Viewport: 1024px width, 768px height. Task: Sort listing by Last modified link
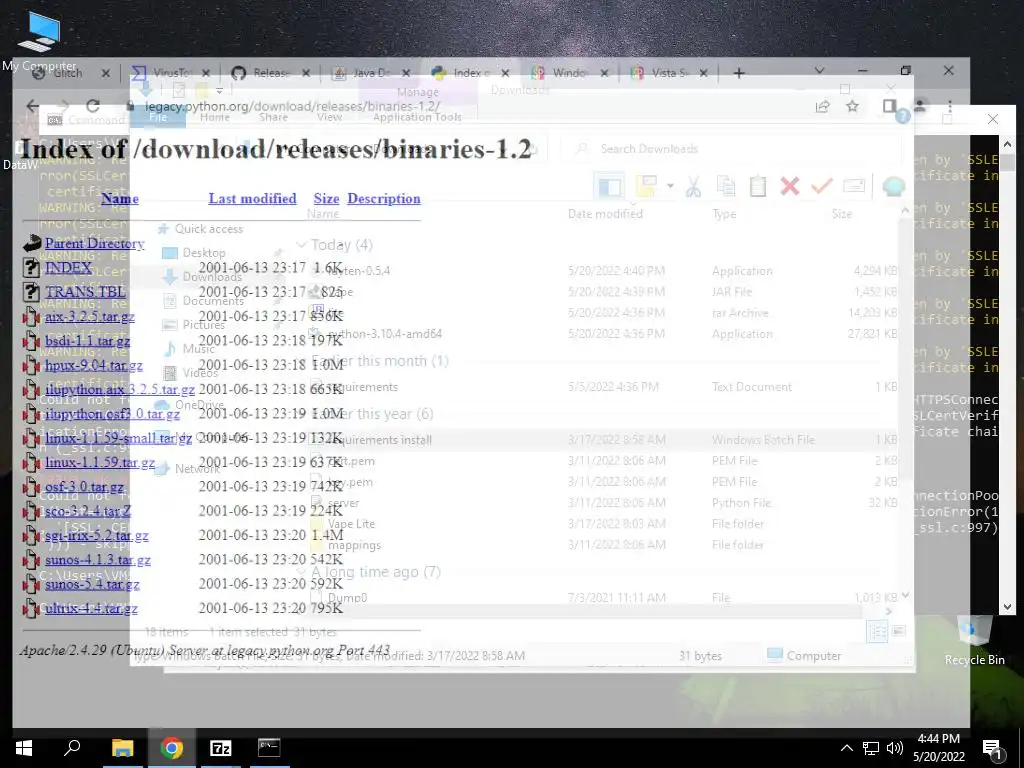coord(252,199)
